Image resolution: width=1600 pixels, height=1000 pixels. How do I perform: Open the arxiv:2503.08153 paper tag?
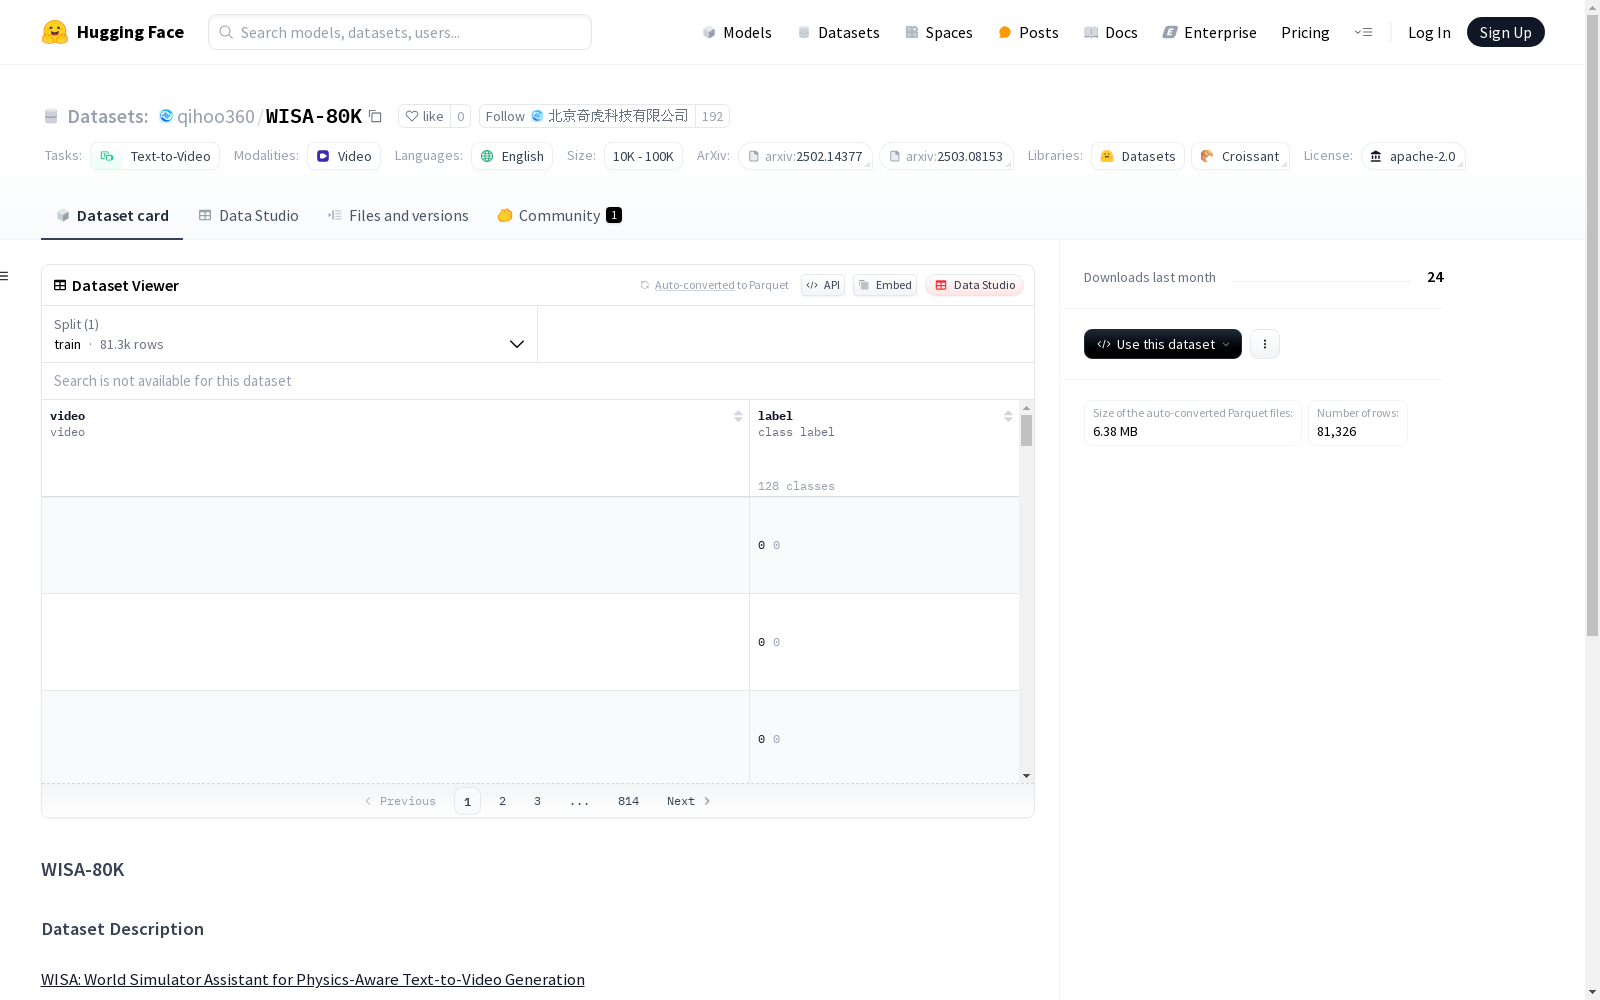coord(946,156)
